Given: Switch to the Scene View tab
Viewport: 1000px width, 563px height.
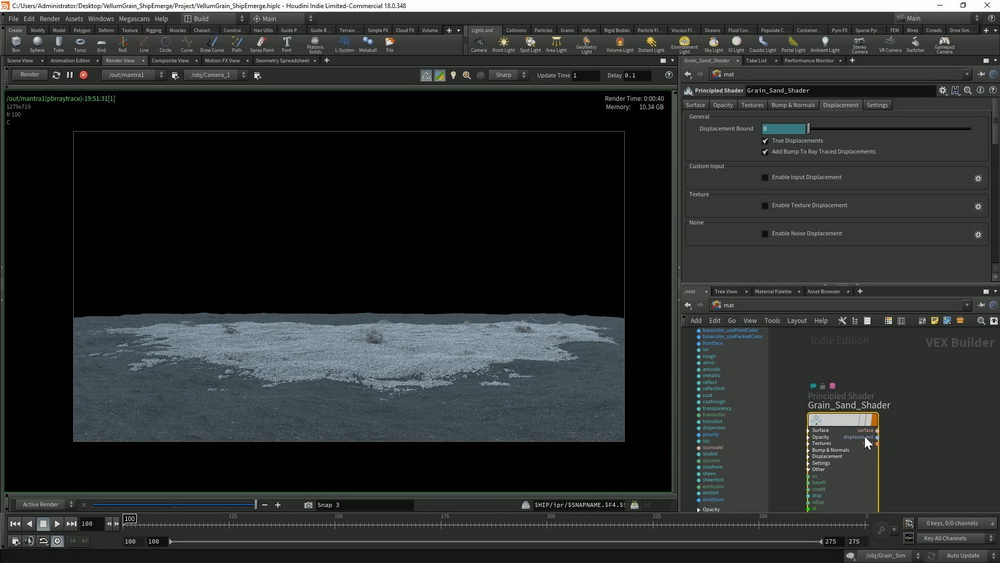Looking at the screenshot, I should tap(20, 61).
